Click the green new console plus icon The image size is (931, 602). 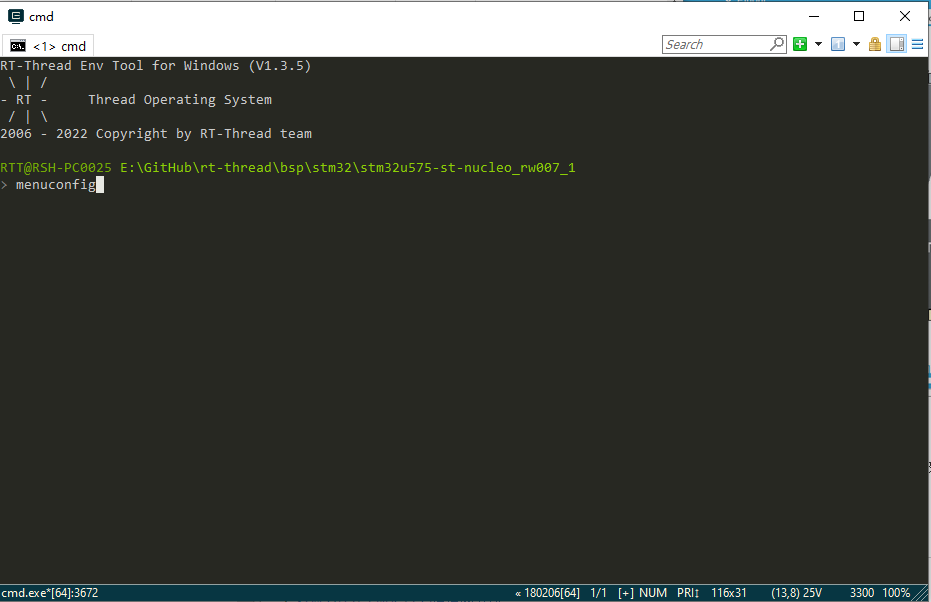click(800, 44)
